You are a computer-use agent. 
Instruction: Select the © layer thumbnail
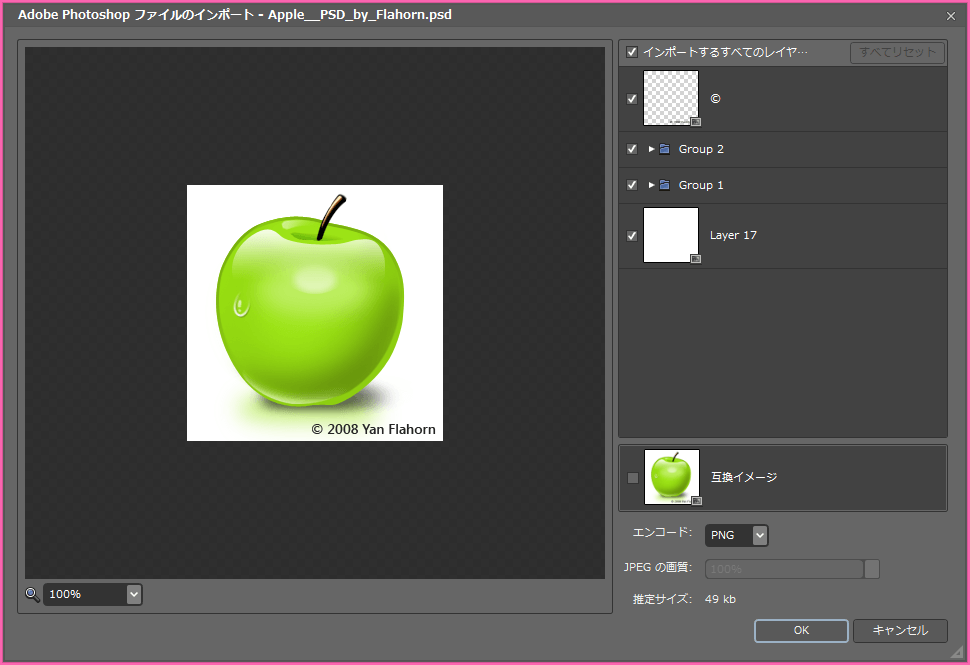point(671,98)
